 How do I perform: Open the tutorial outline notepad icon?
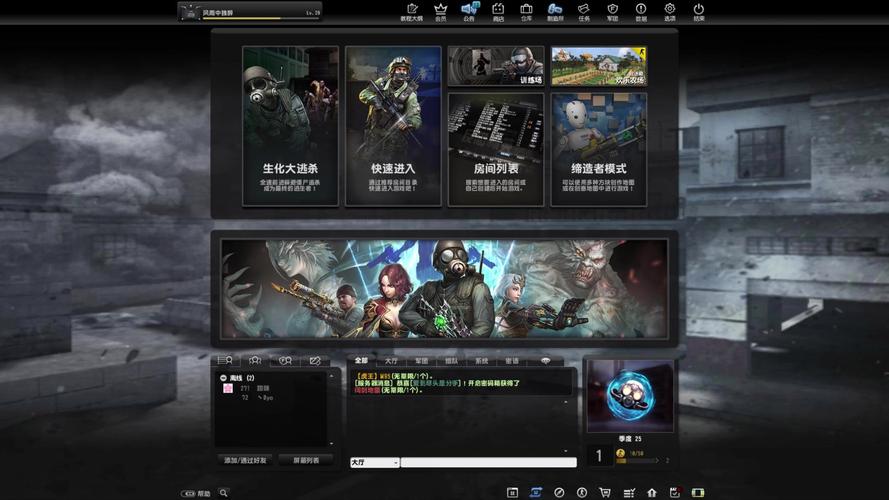coord(412,11)
